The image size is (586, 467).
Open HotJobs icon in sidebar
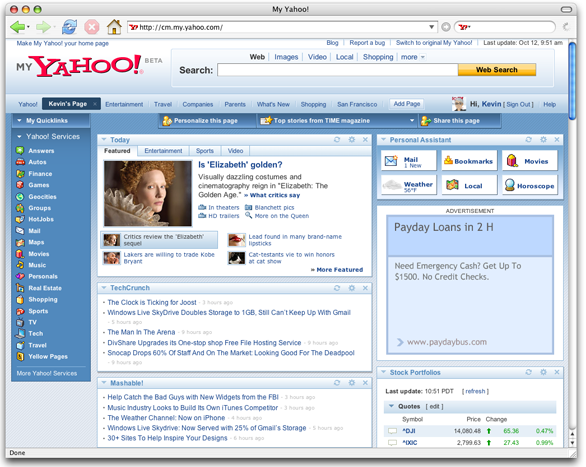pyautogui.click(x=20, y=219)
